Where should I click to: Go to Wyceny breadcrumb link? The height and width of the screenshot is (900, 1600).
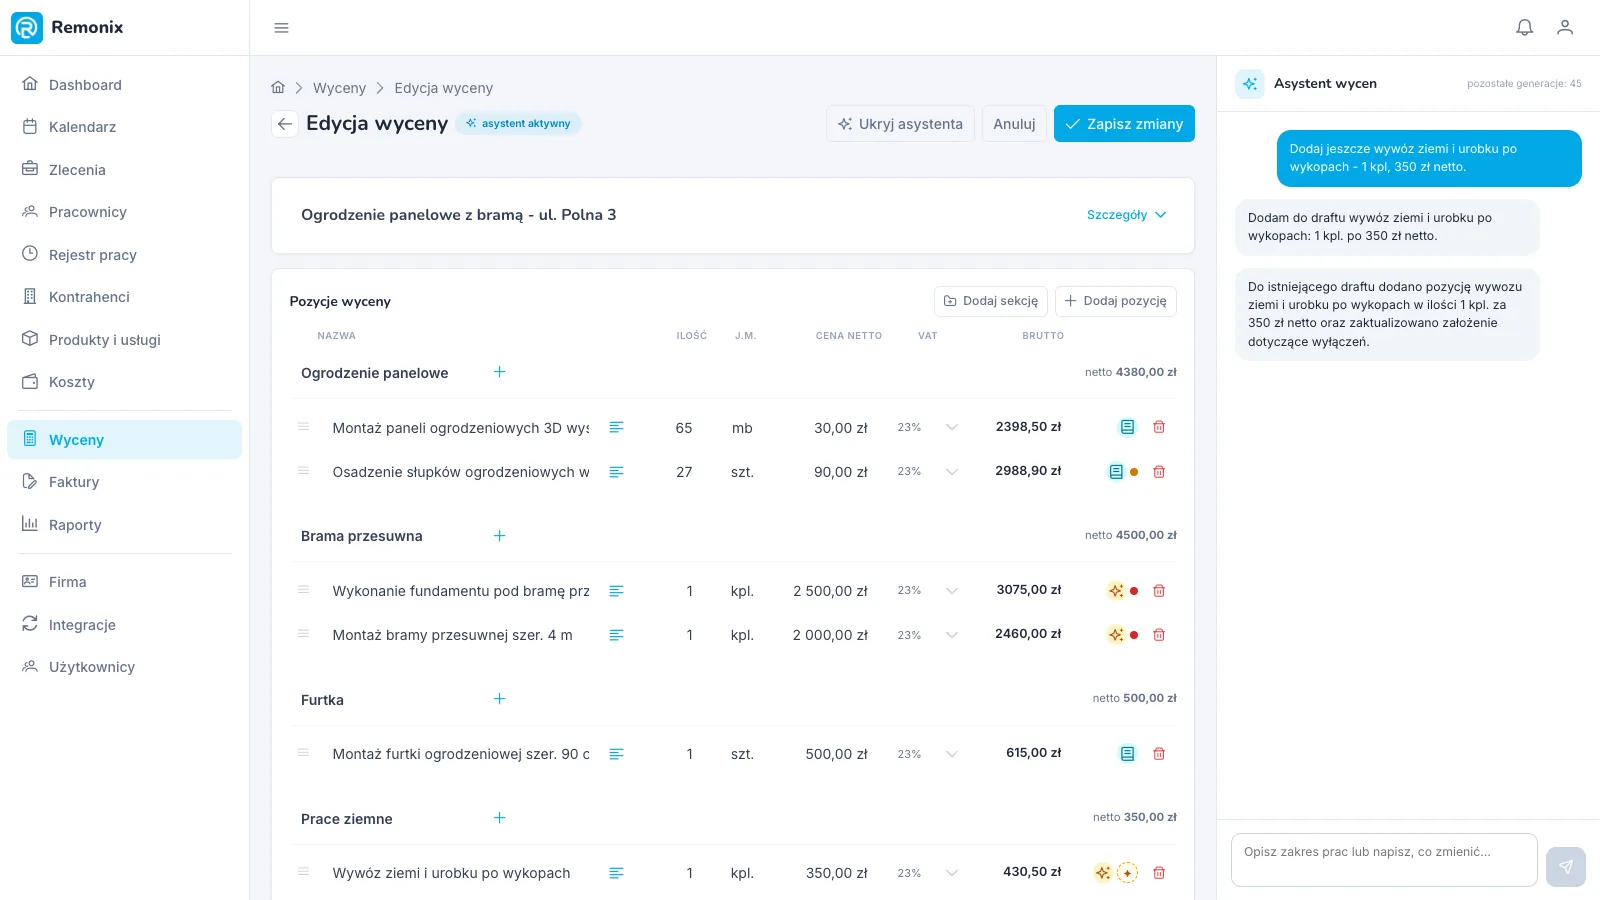(339, 88)
